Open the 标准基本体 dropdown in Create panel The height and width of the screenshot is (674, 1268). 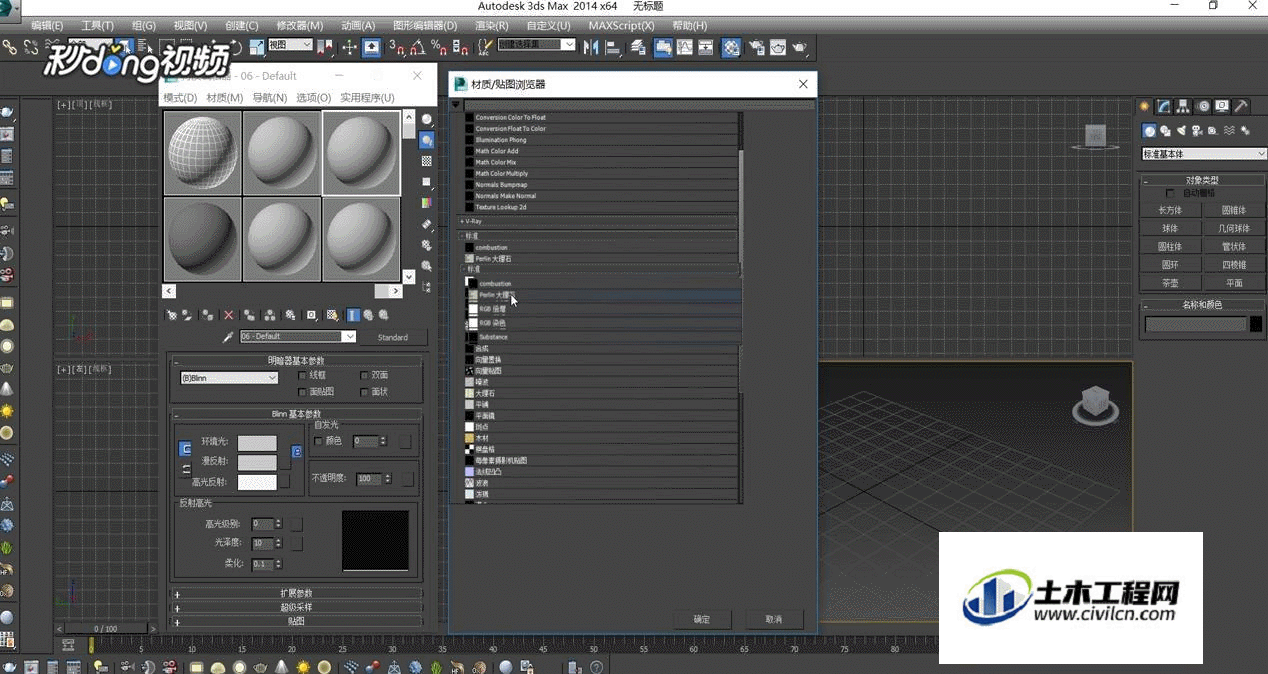click(x=1204, y=154)
